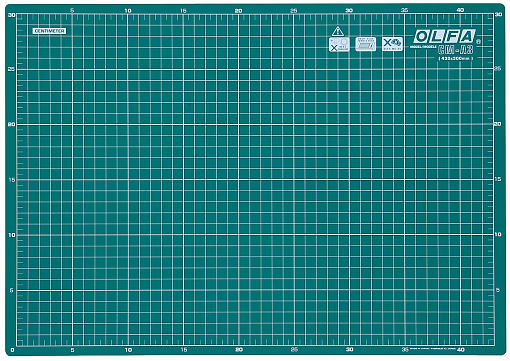
Task: Click the 40 mark on the bottom ruler
Action: 460,349
